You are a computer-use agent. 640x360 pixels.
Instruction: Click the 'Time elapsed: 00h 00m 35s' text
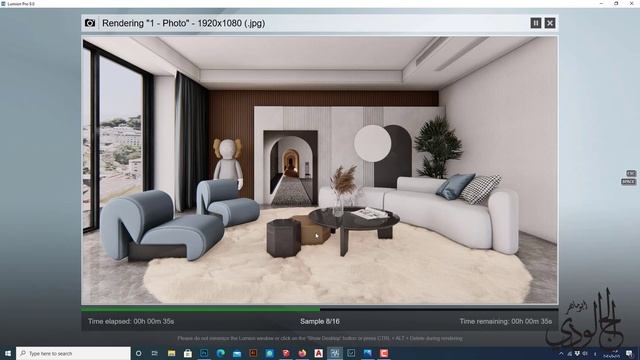pyautogui.click(x=131, y=321)
